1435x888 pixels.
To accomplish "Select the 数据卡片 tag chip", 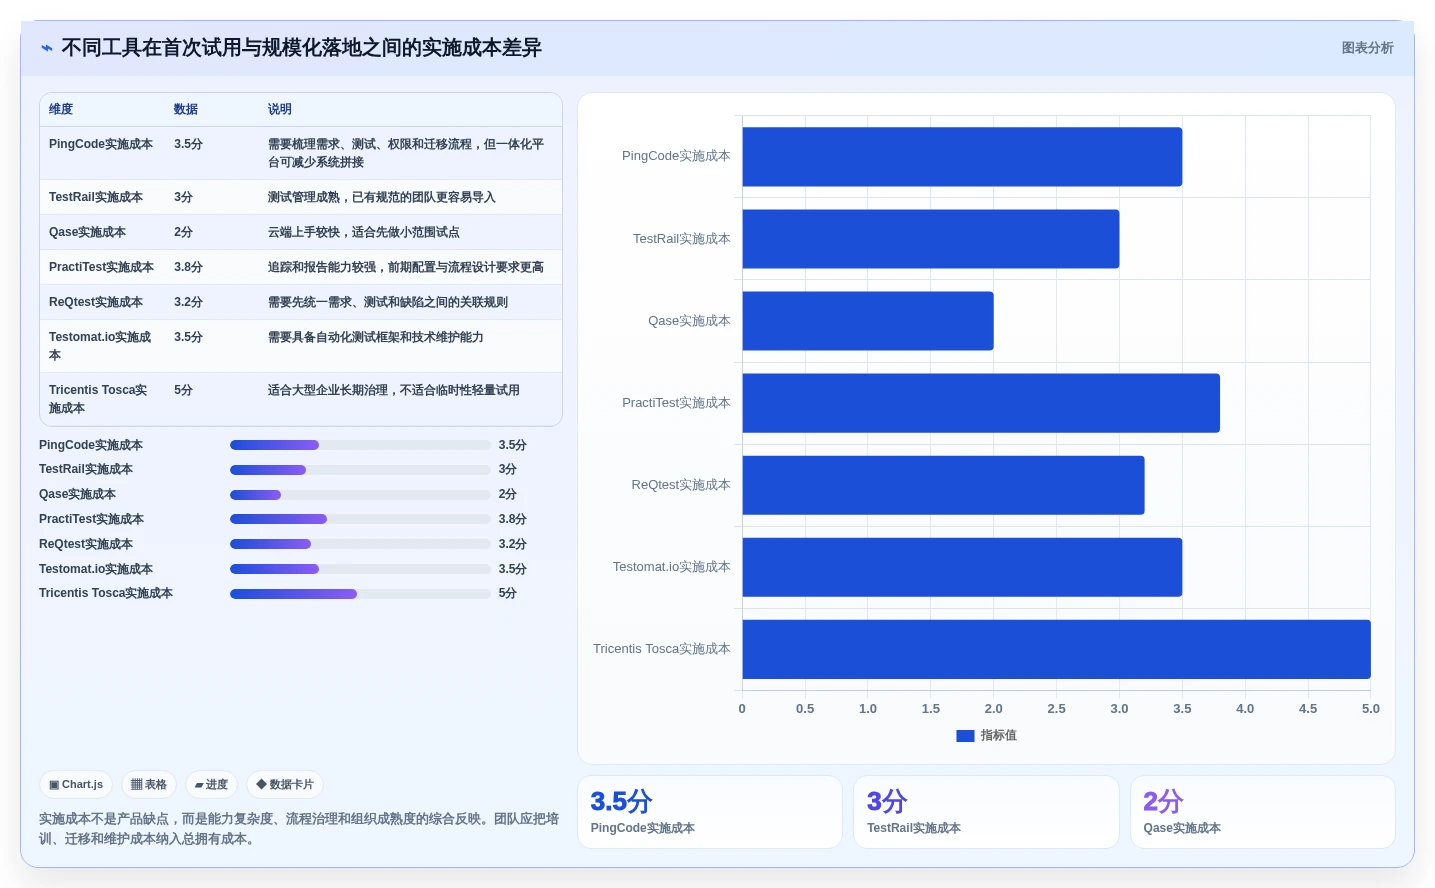I will [285, 785].
